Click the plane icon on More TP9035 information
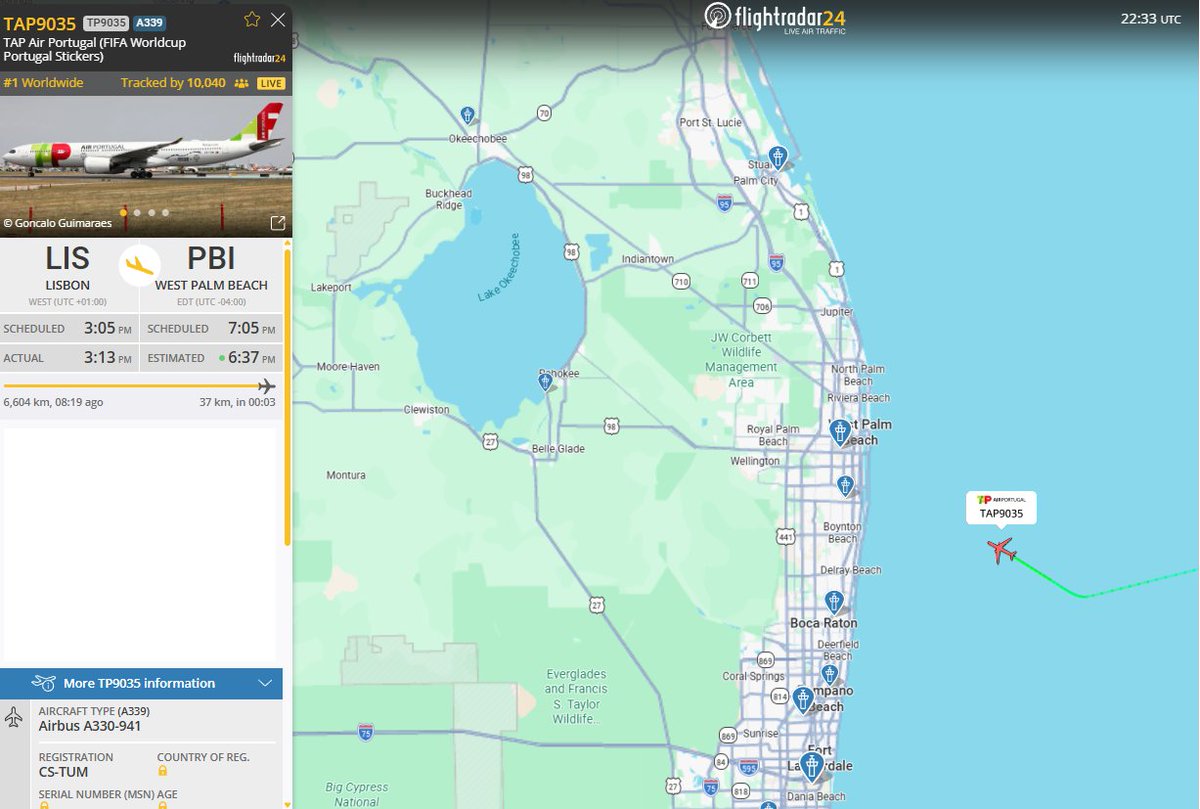 (x=43, y=683)
